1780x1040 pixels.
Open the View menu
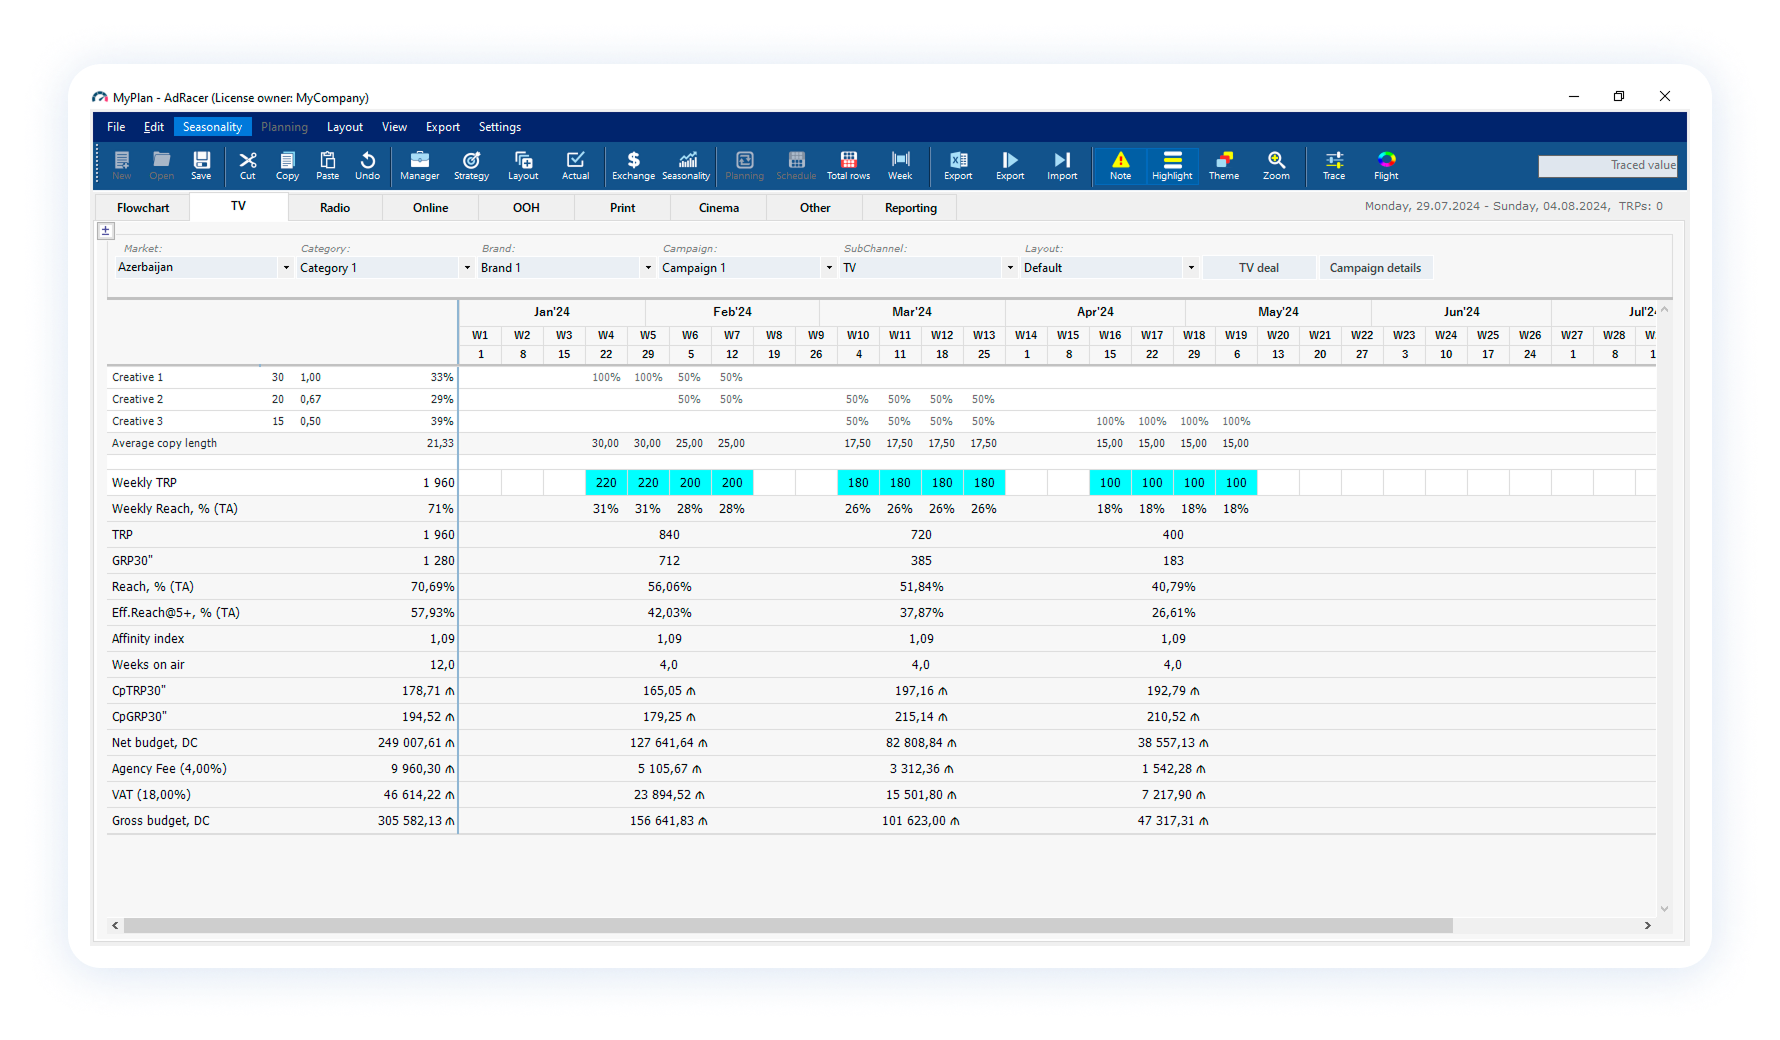[x=394, y=127]
